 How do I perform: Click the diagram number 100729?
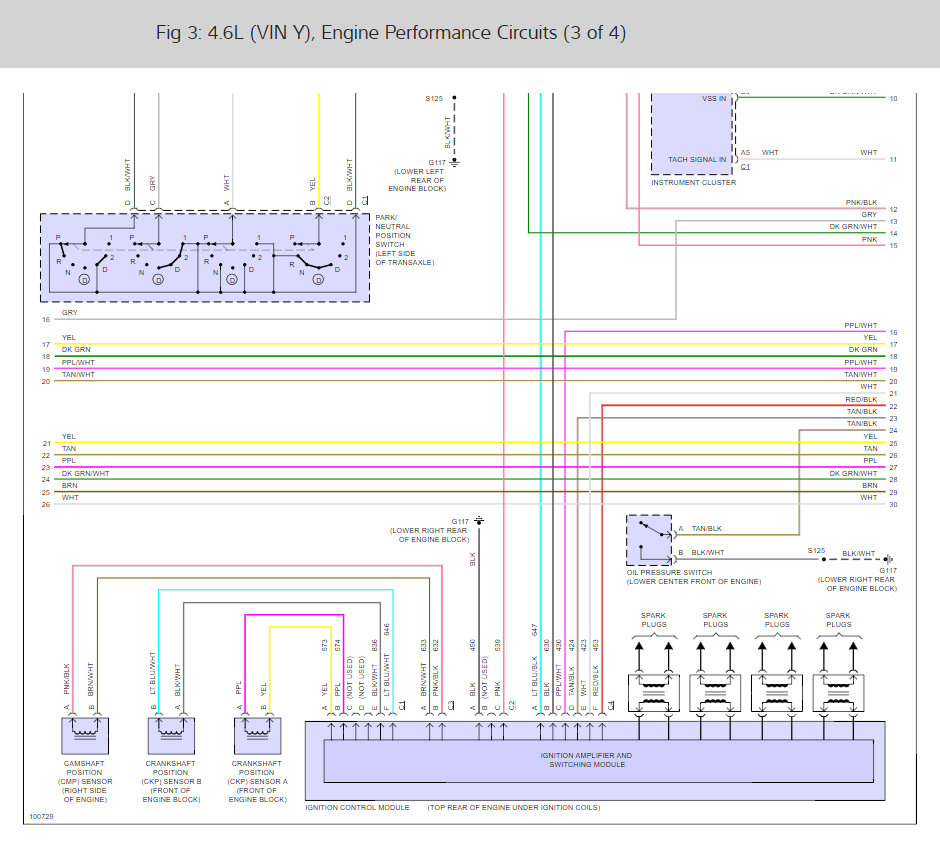tap(41, 816)
